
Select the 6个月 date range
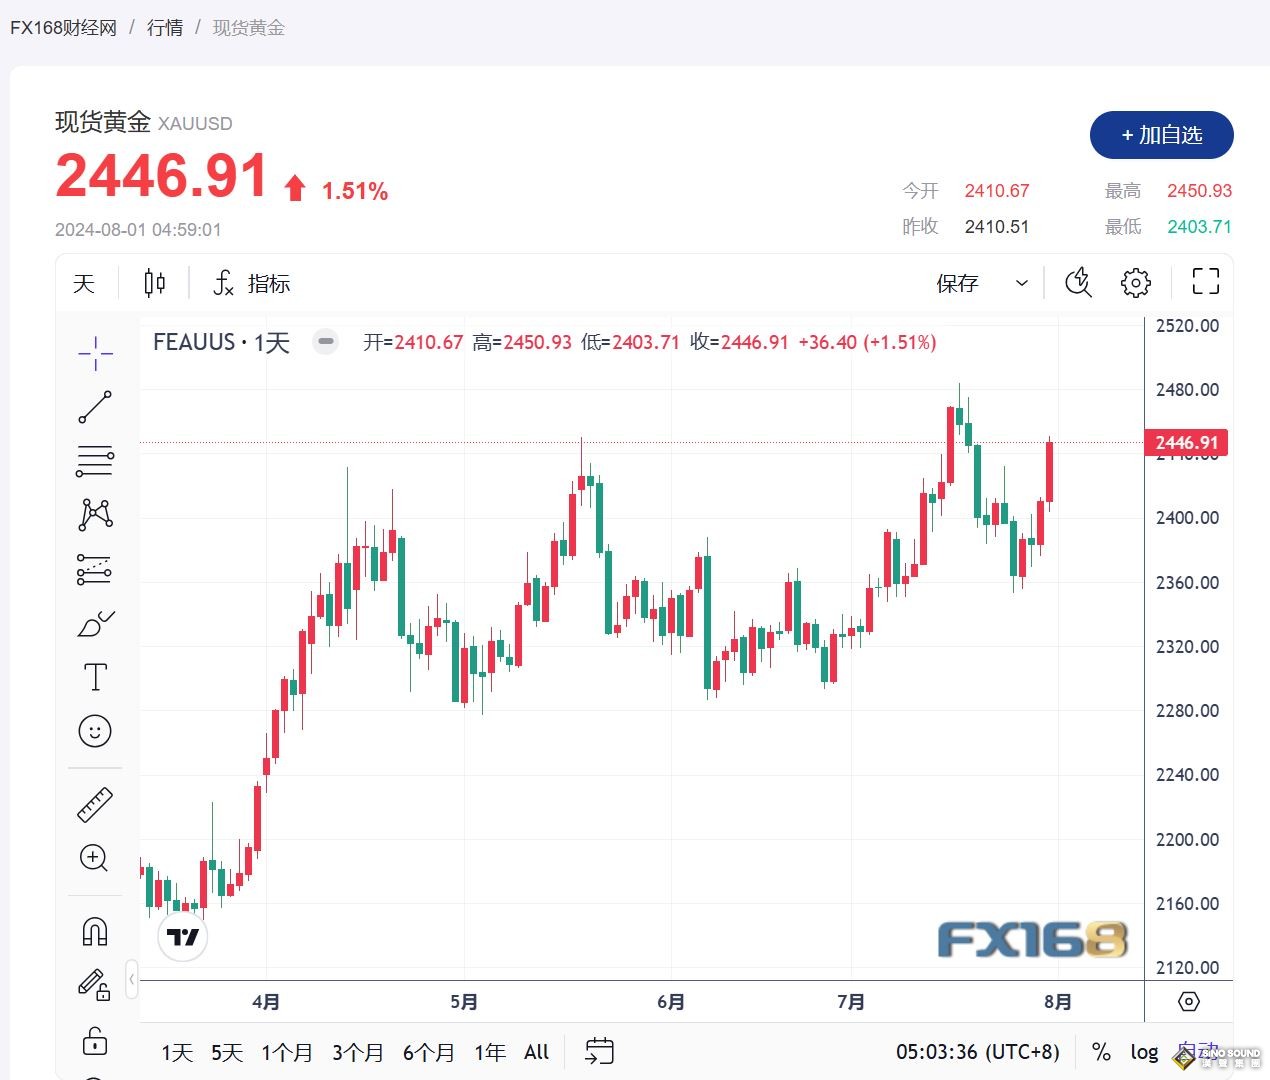429,1052
